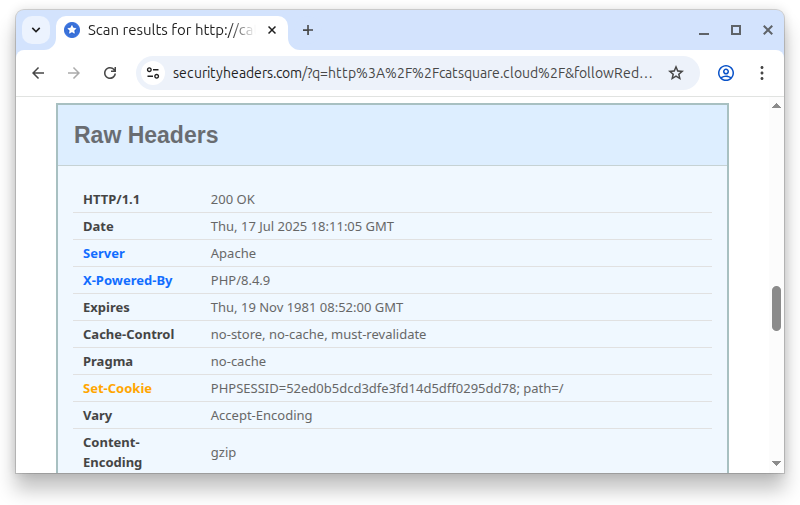Screen dimensions: 800x505
Task: Close the Scan results tab
Action: coord(272,30)
